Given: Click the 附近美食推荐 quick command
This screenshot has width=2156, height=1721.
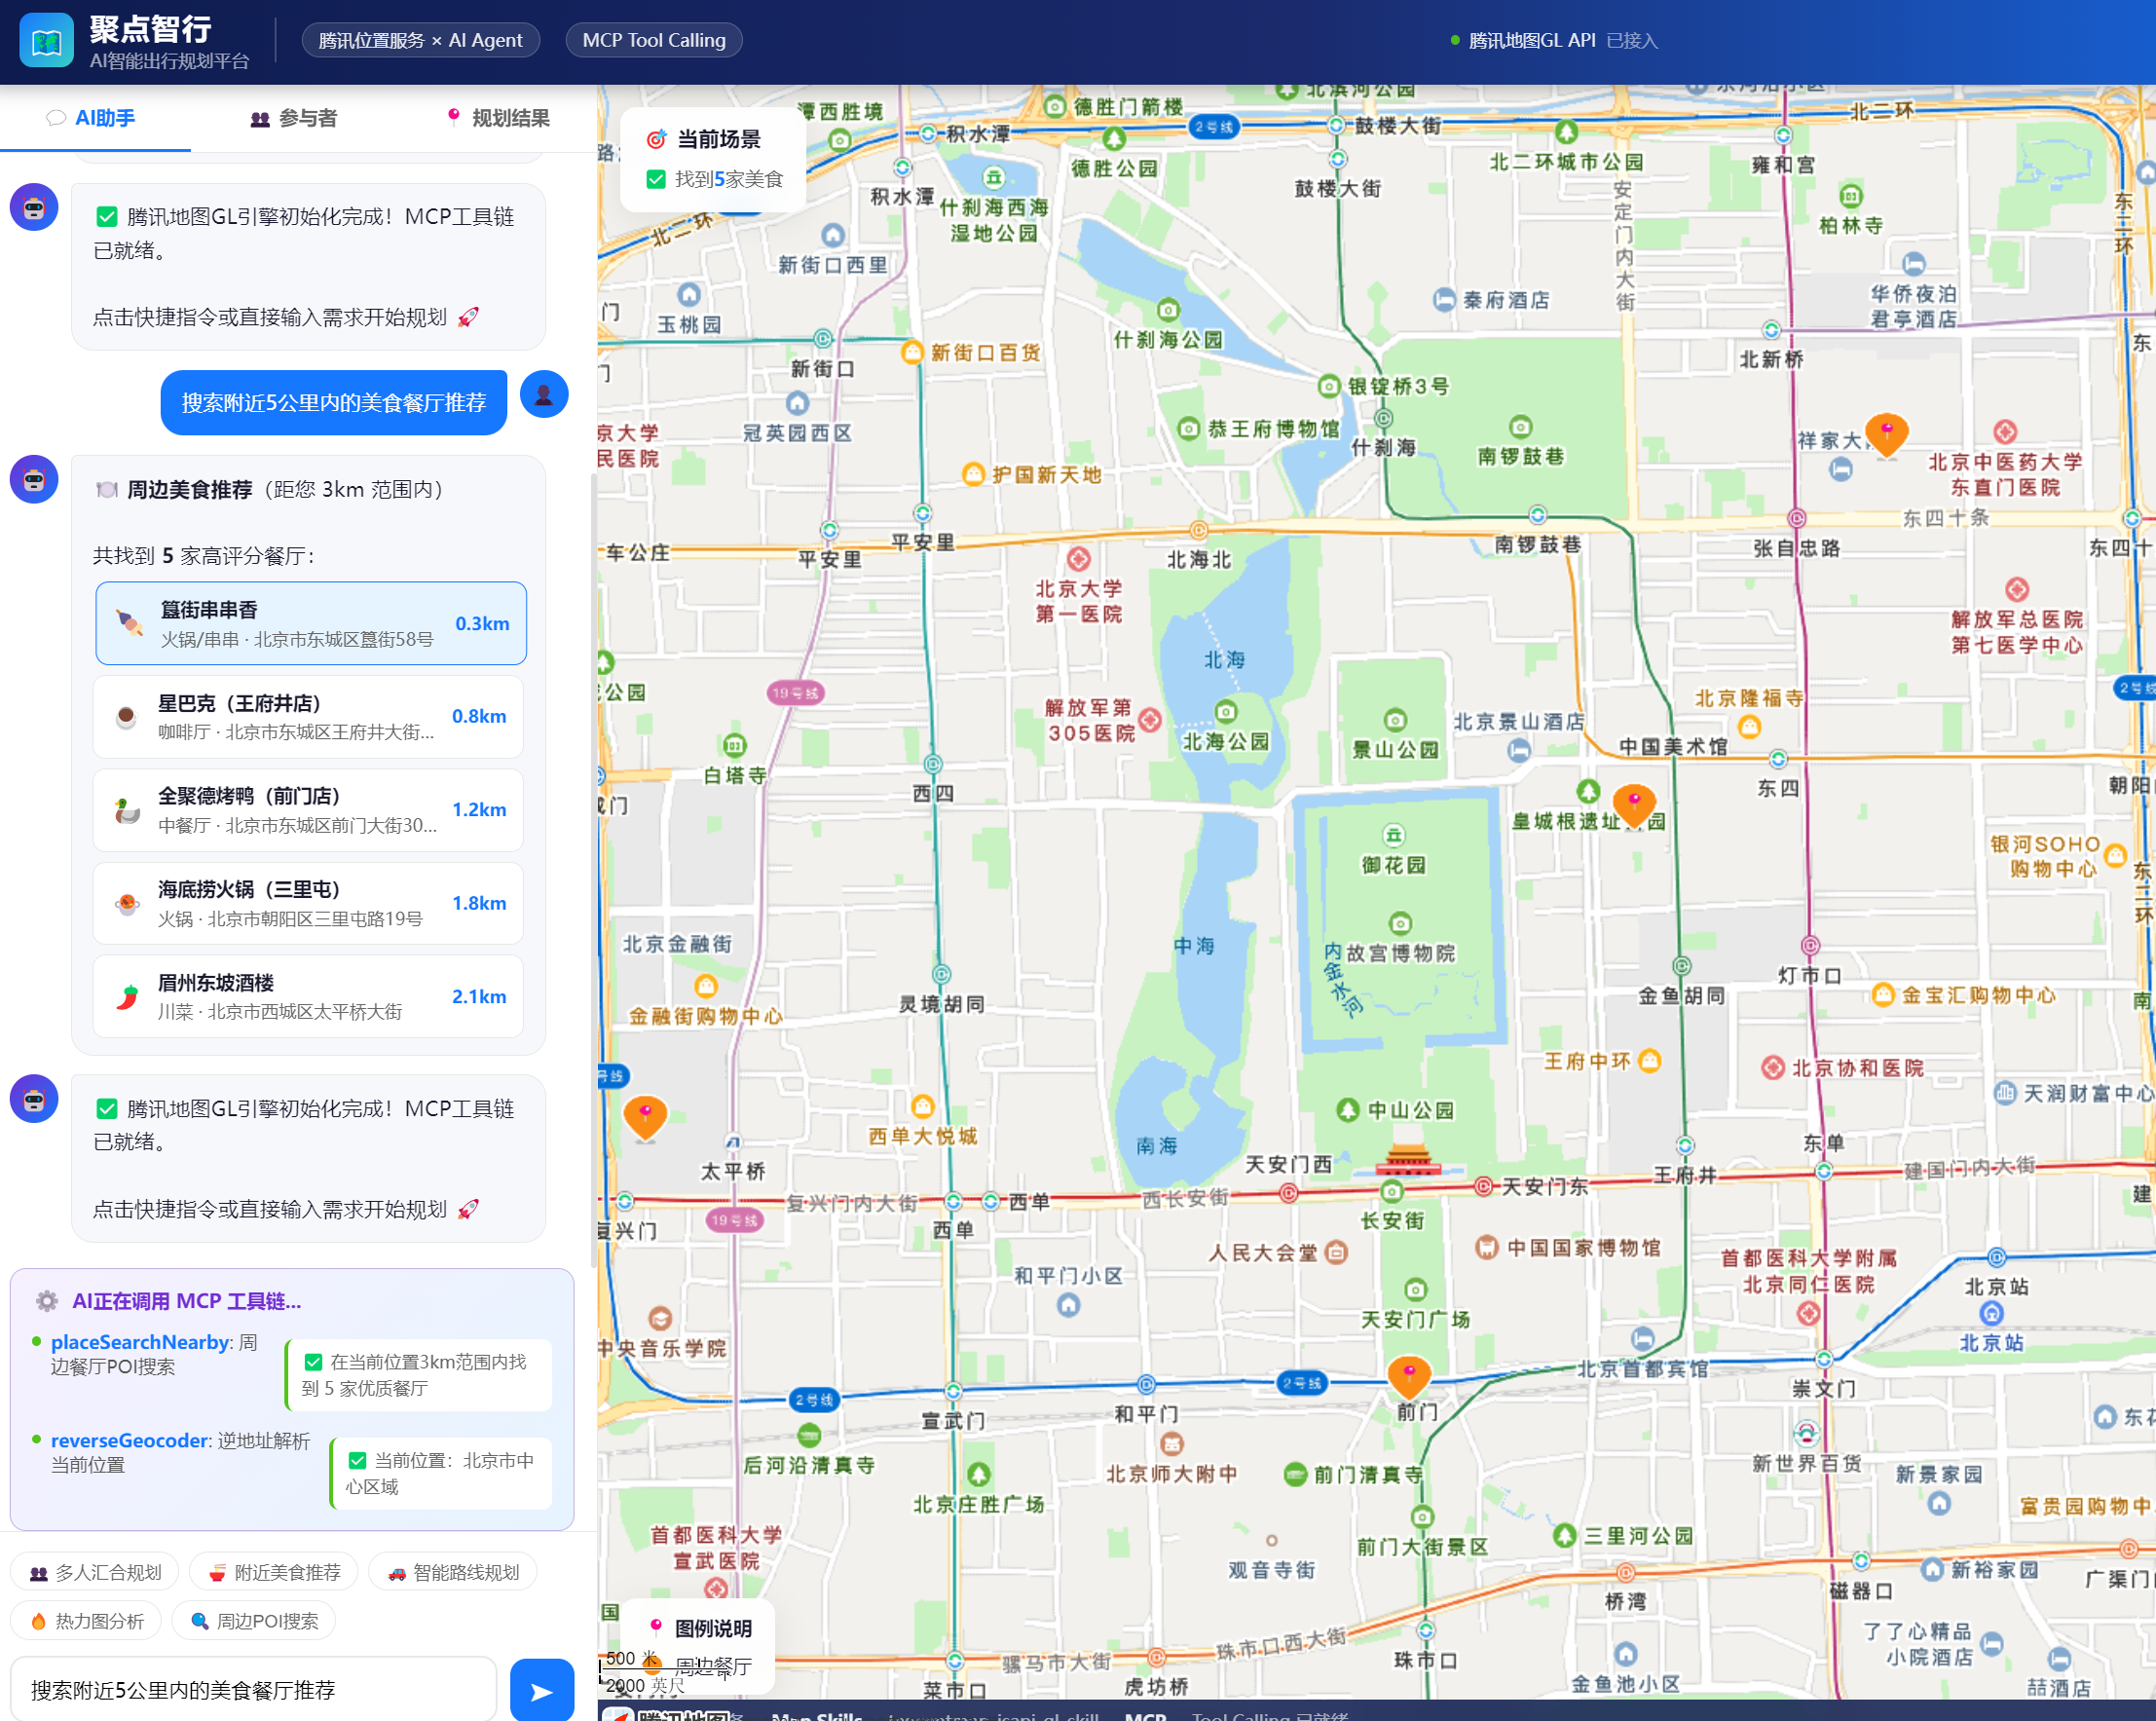Looking at the screenshot, I should [x=274, y=1572].
